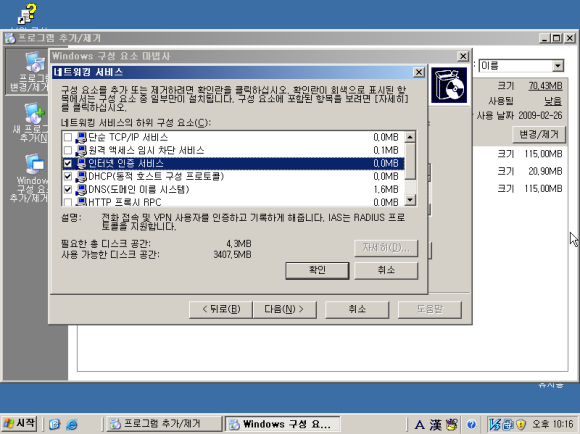Click scroll down arrow of component list
Screen dimensions: 580x434
[410, 200]
